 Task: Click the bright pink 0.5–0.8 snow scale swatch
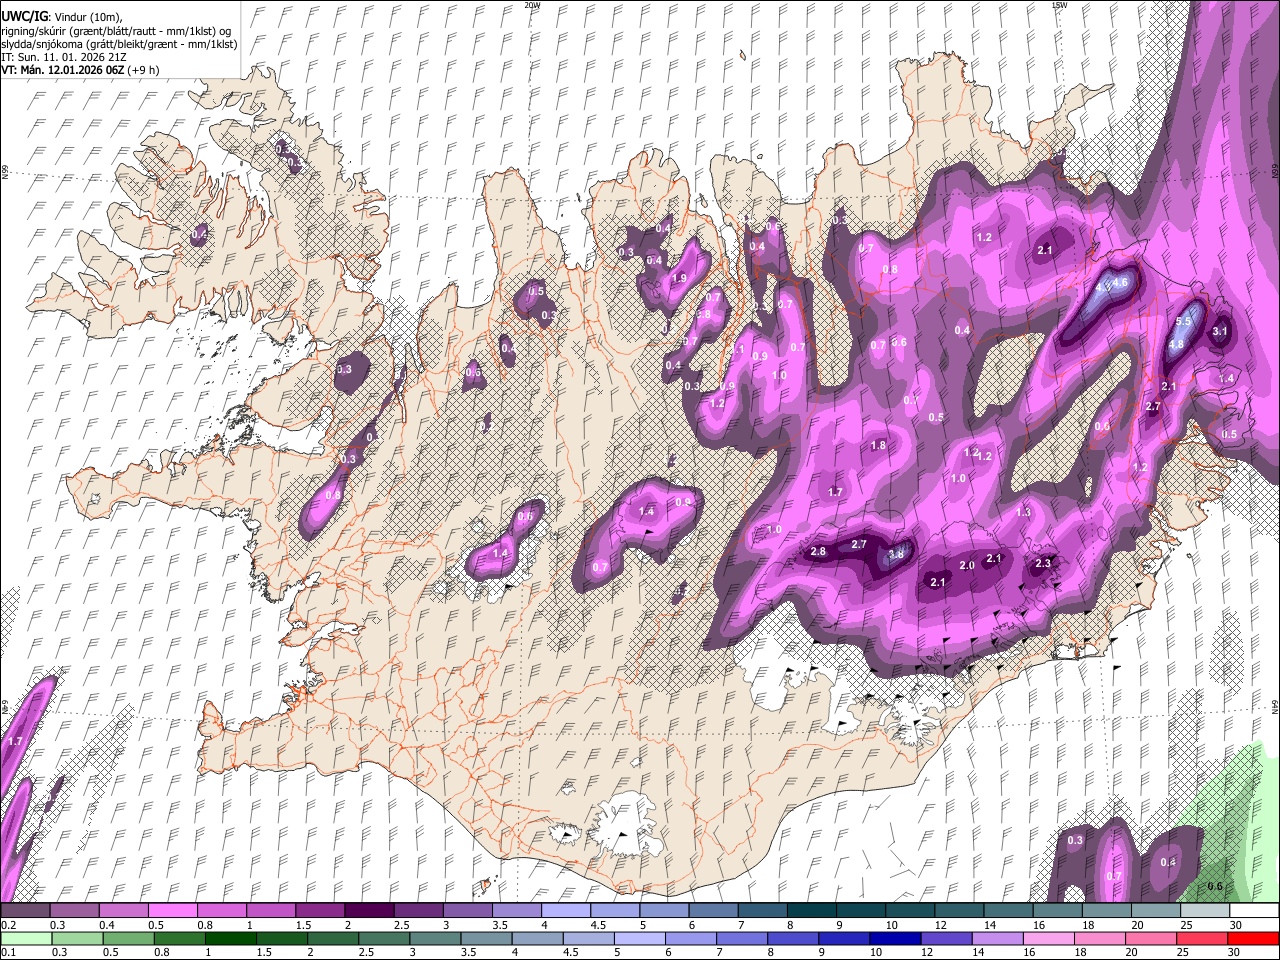point(172,910)
